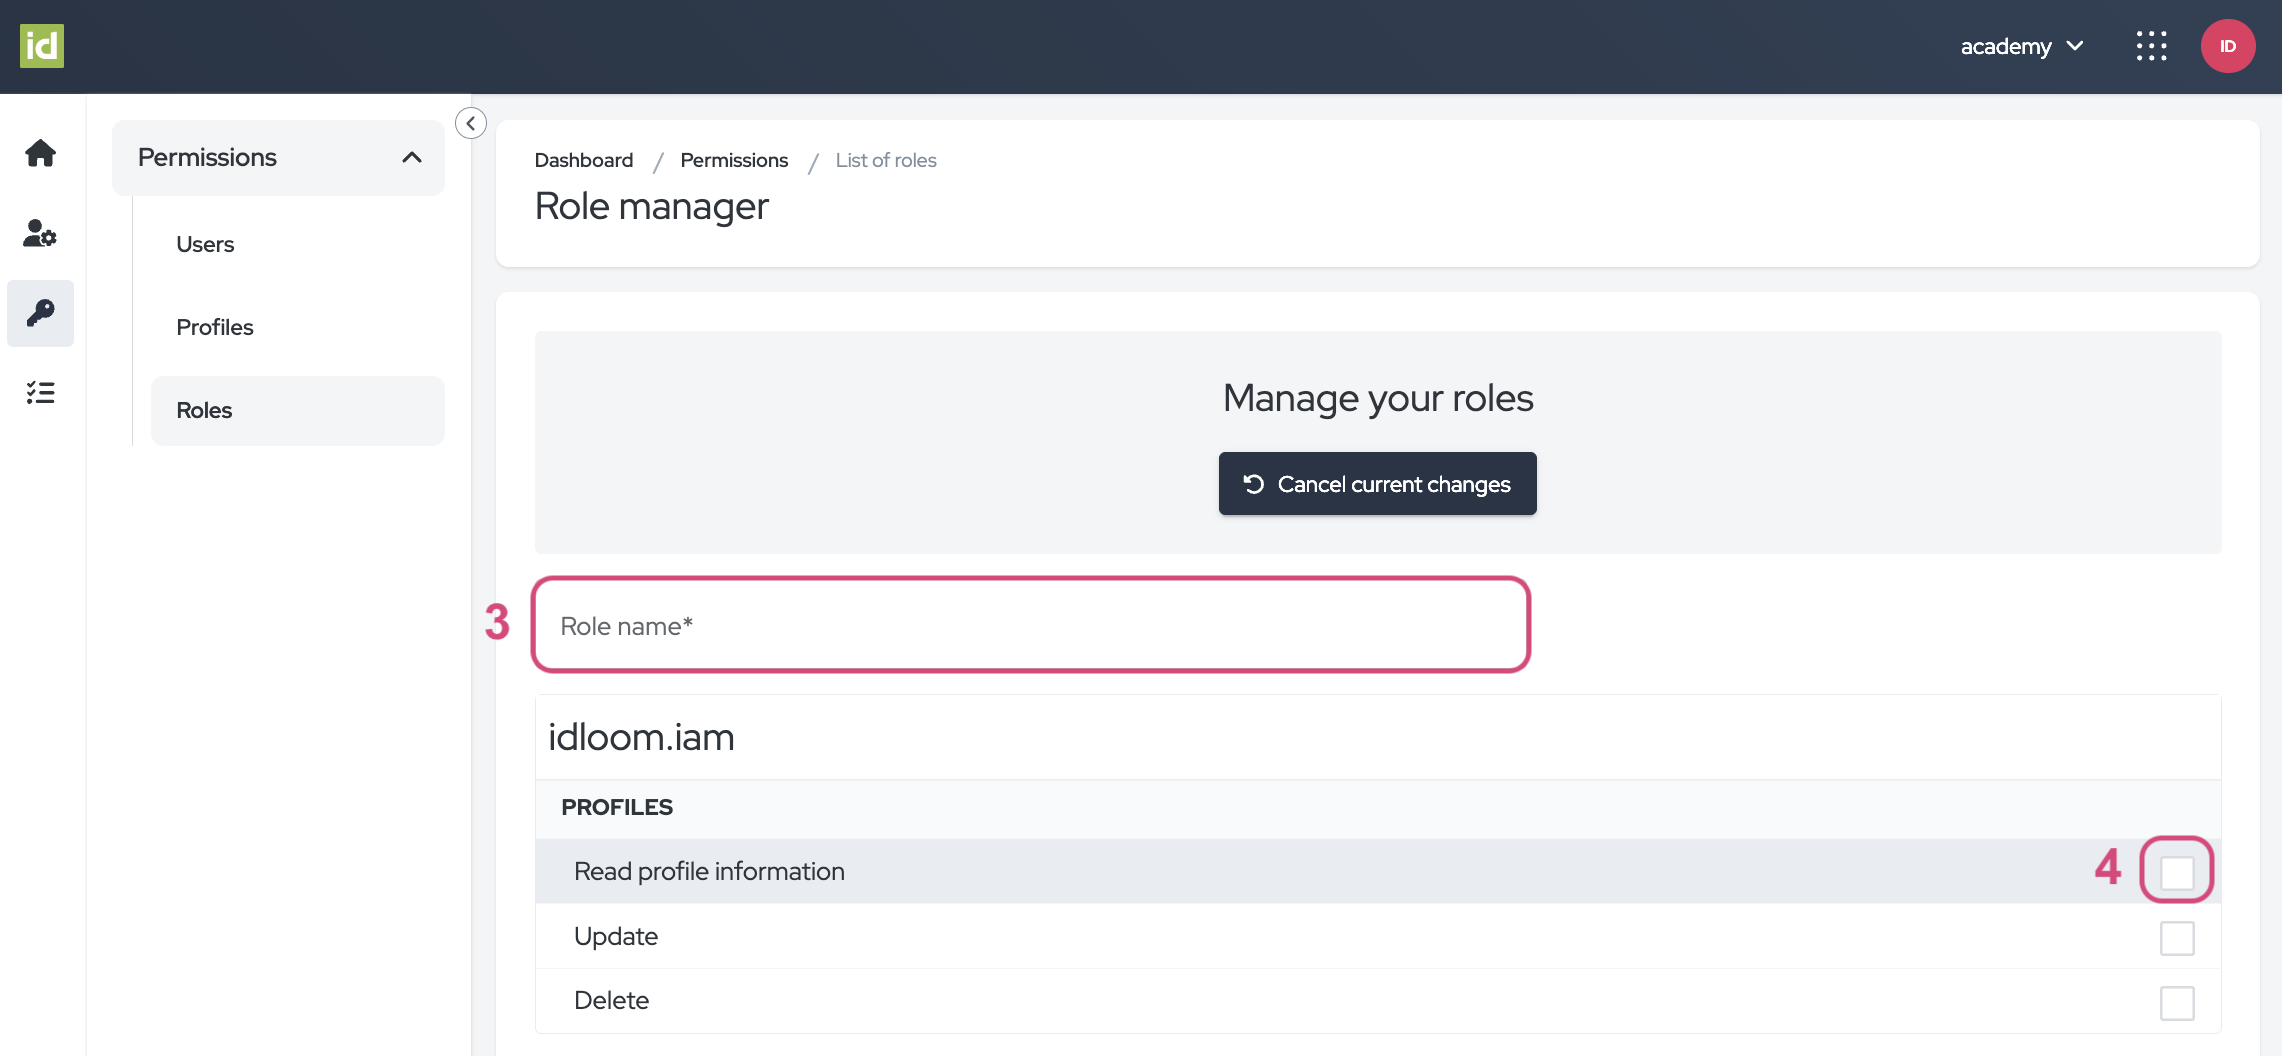Click the ID avatar in the top right
Viewport: 2282px width, 1056px height.
[x=2228, y=45]
